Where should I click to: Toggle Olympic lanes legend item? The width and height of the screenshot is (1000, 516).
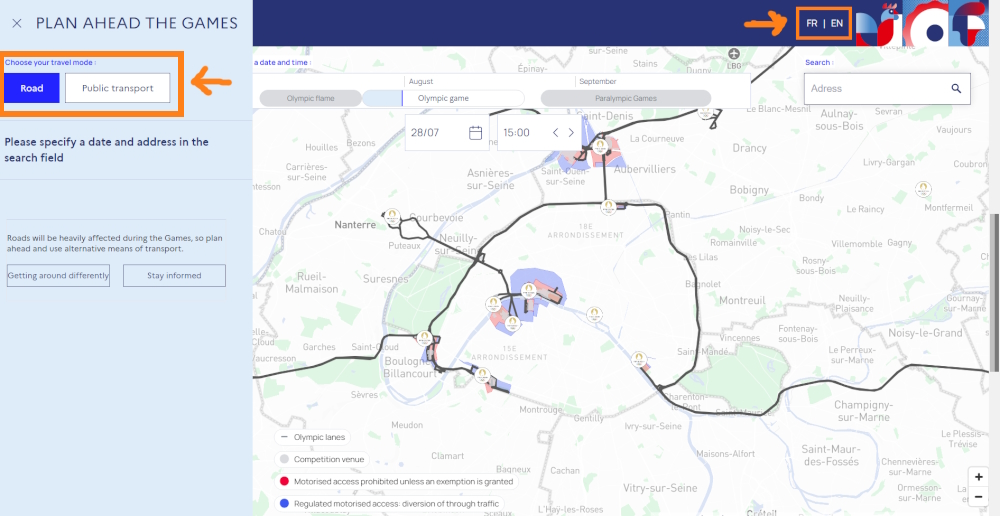(313, 438)
